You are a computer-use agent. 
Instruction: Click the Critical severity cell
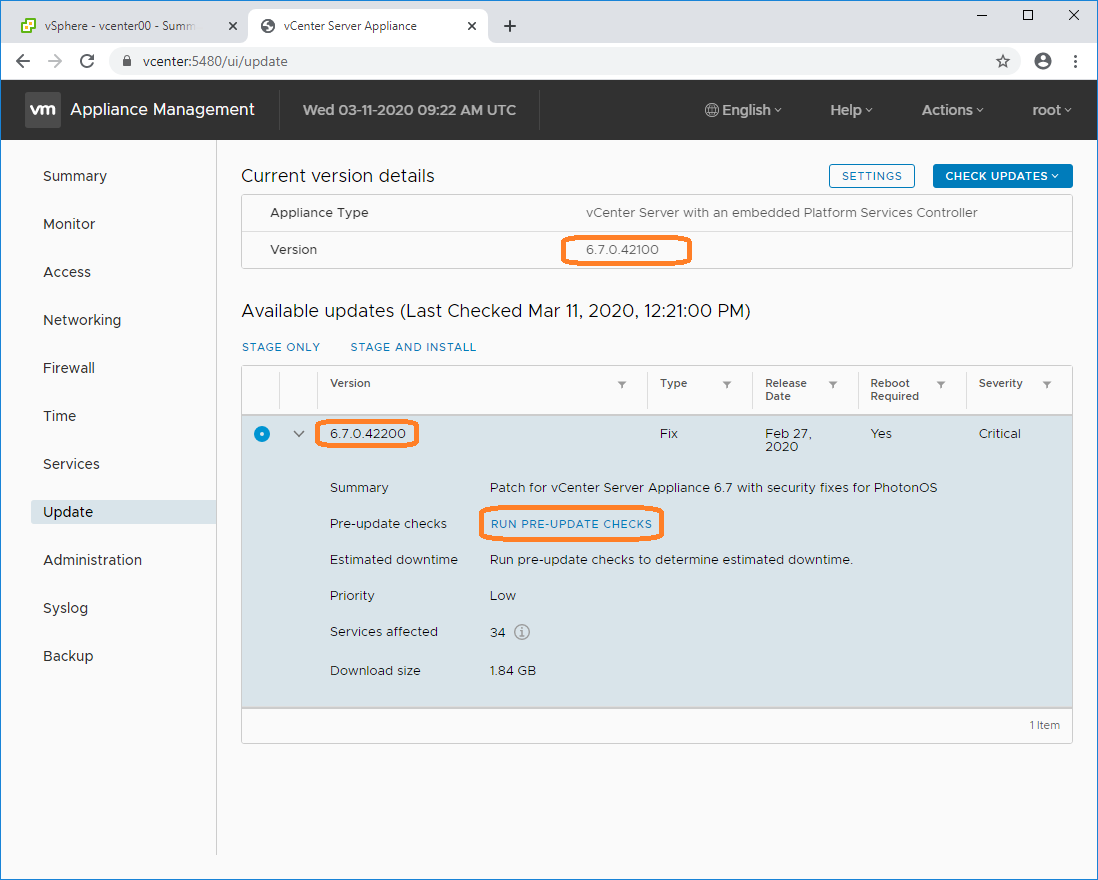(x=999, y=434)
